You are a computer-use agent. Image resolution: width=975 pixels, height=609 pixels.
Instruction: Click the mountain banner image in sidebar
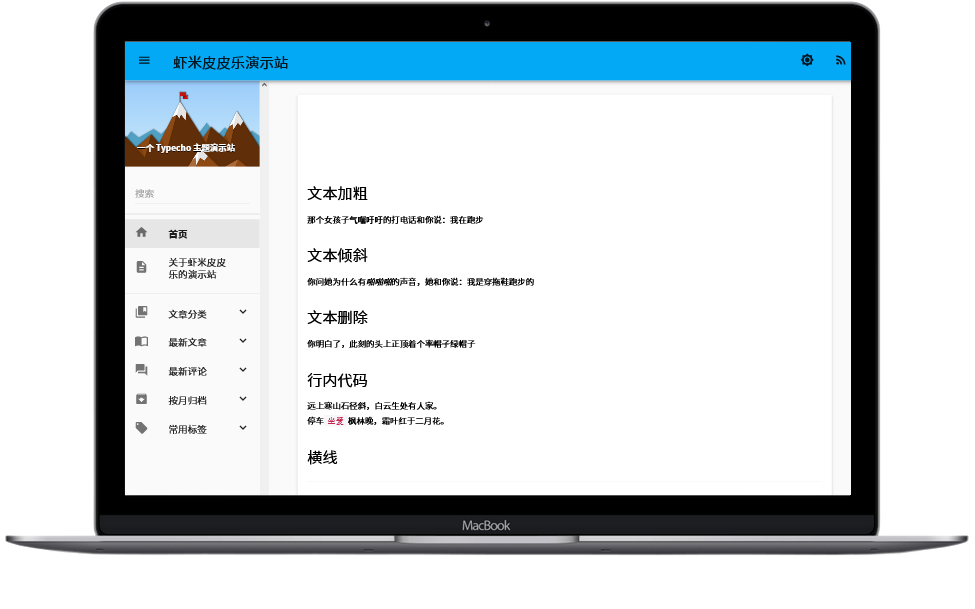pos(192,123)
